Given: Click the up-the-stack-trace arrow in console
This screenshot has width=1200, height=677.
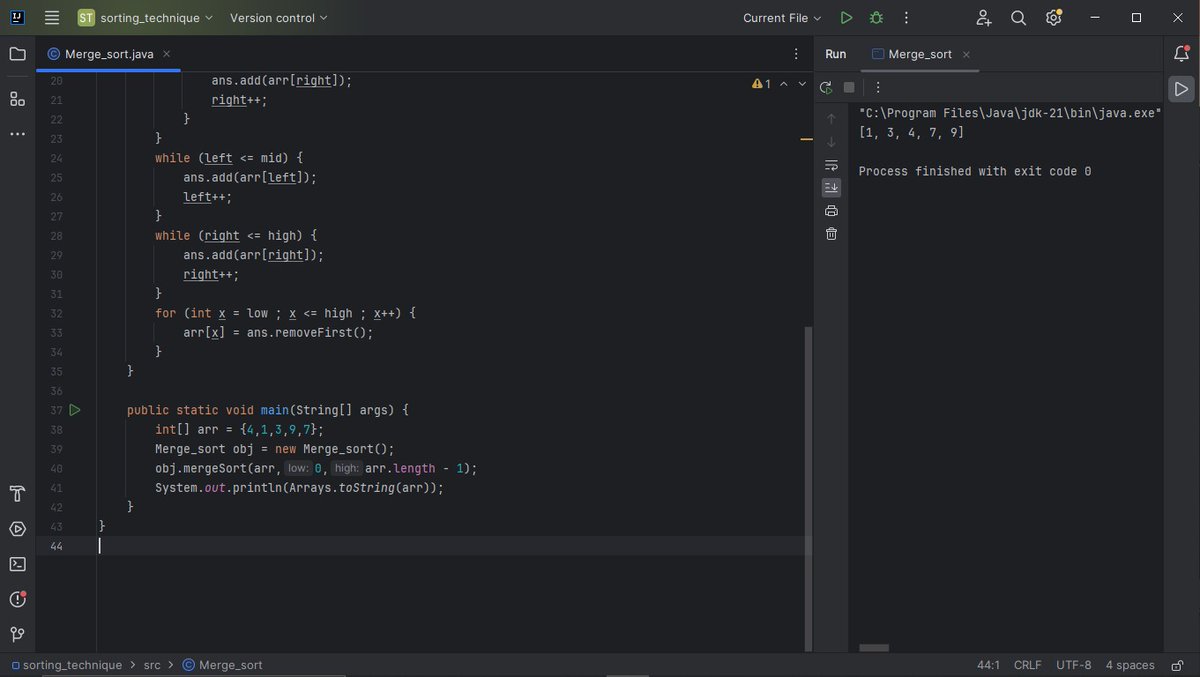Looking at the screenshot, I should pos(831,119).
